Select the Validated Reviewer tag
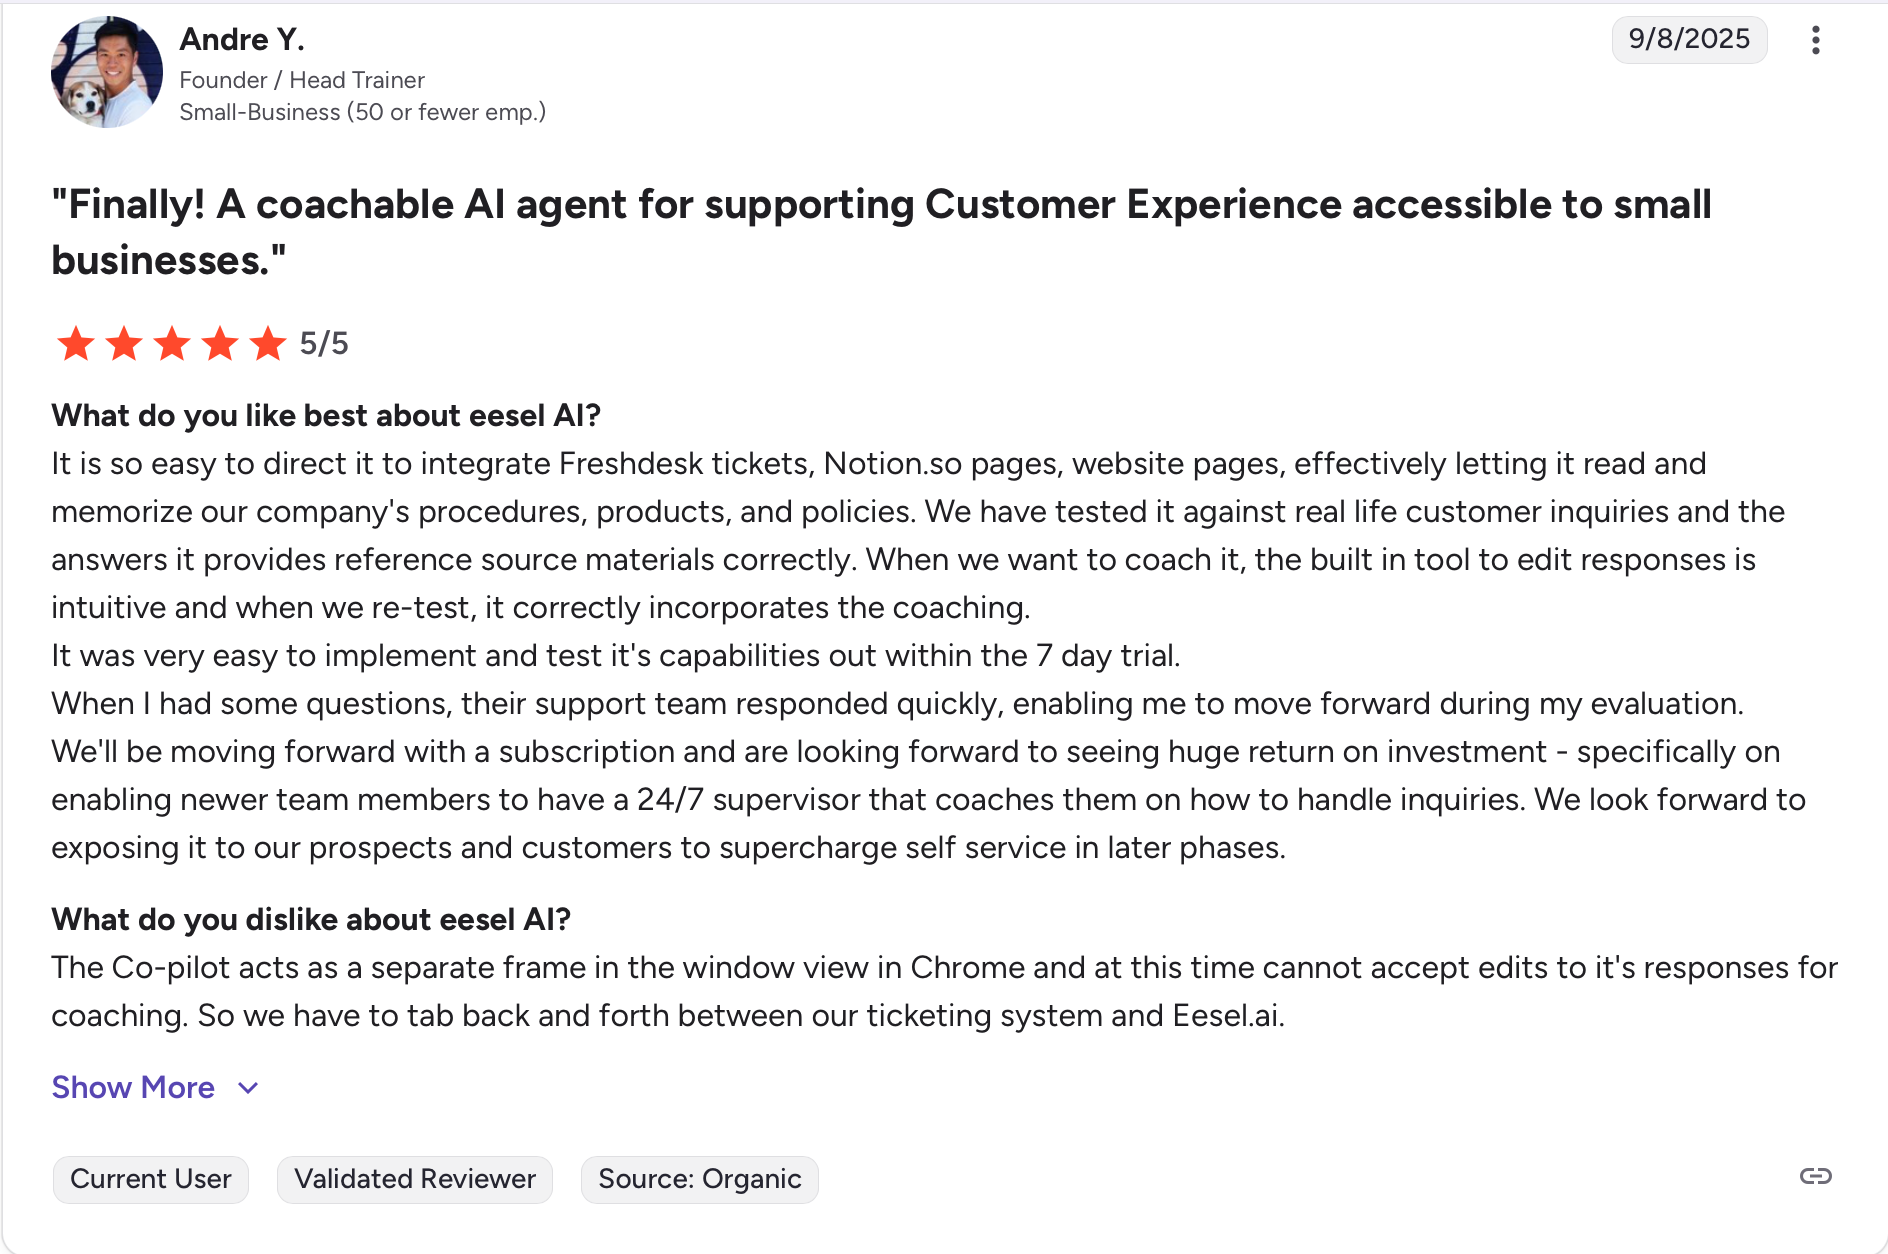 pyautogui.click(x=415, y=1179)
